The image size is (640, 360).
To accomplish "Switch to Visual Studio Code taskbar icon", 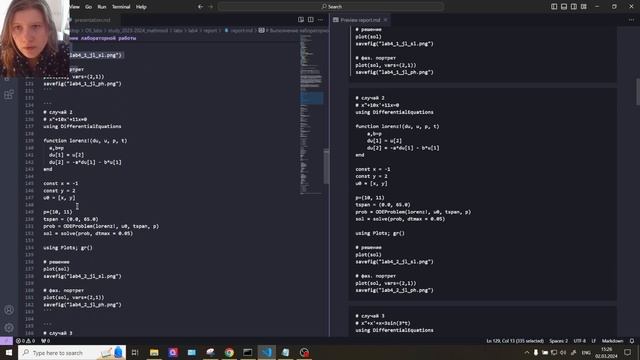I will [267, 352].
